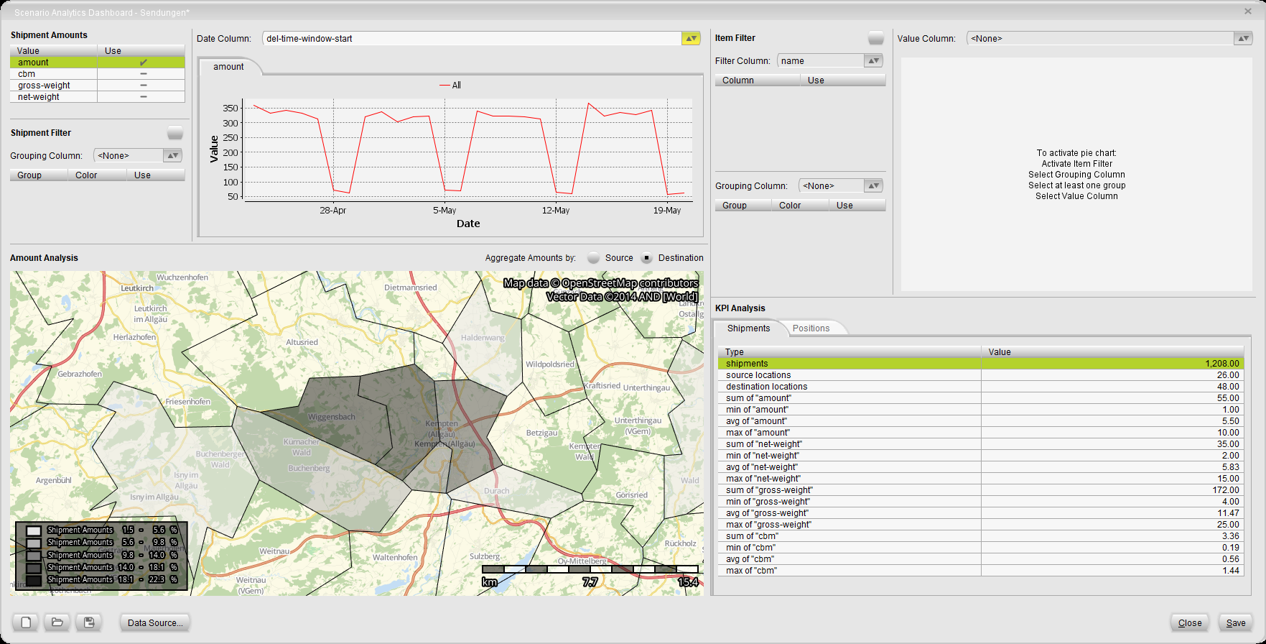This screenshot has height=644, width=1266.
Task: Open the Filter Column name dropdown
Action: point(873,61)
